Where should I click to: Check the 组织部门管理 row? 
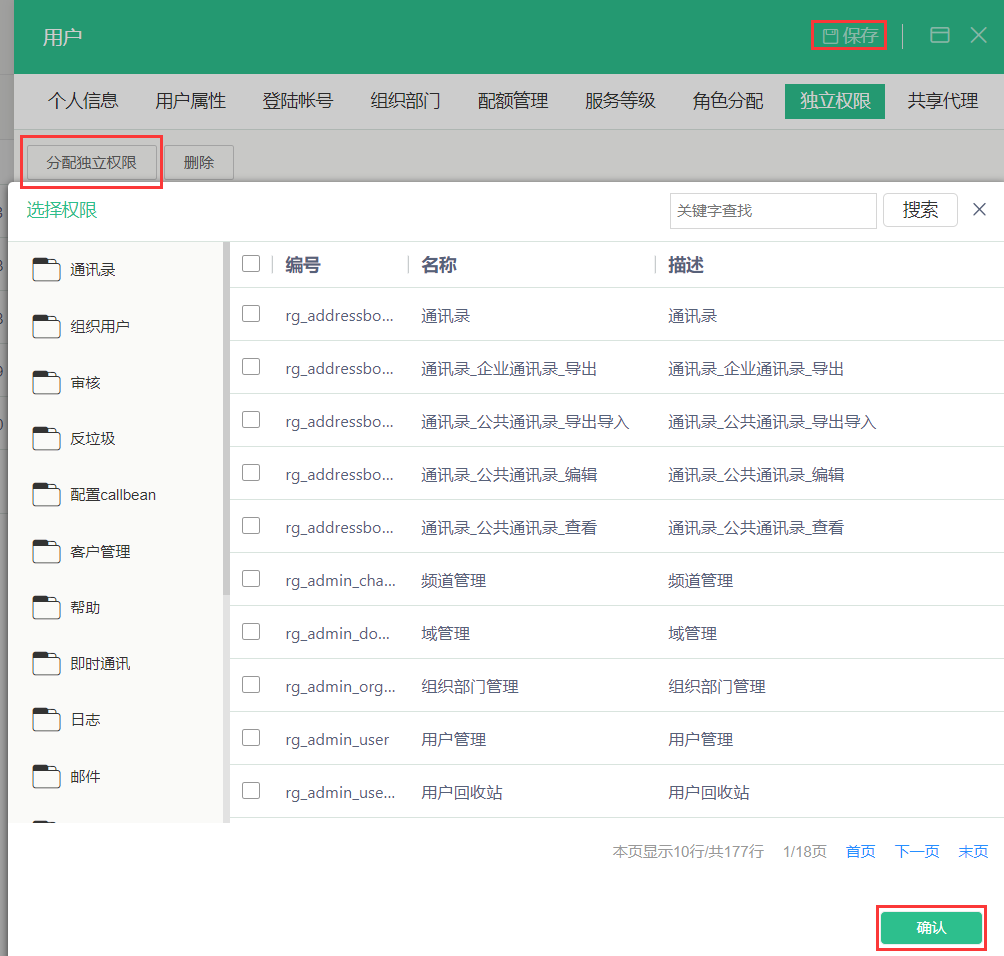(x=251, y=685)
